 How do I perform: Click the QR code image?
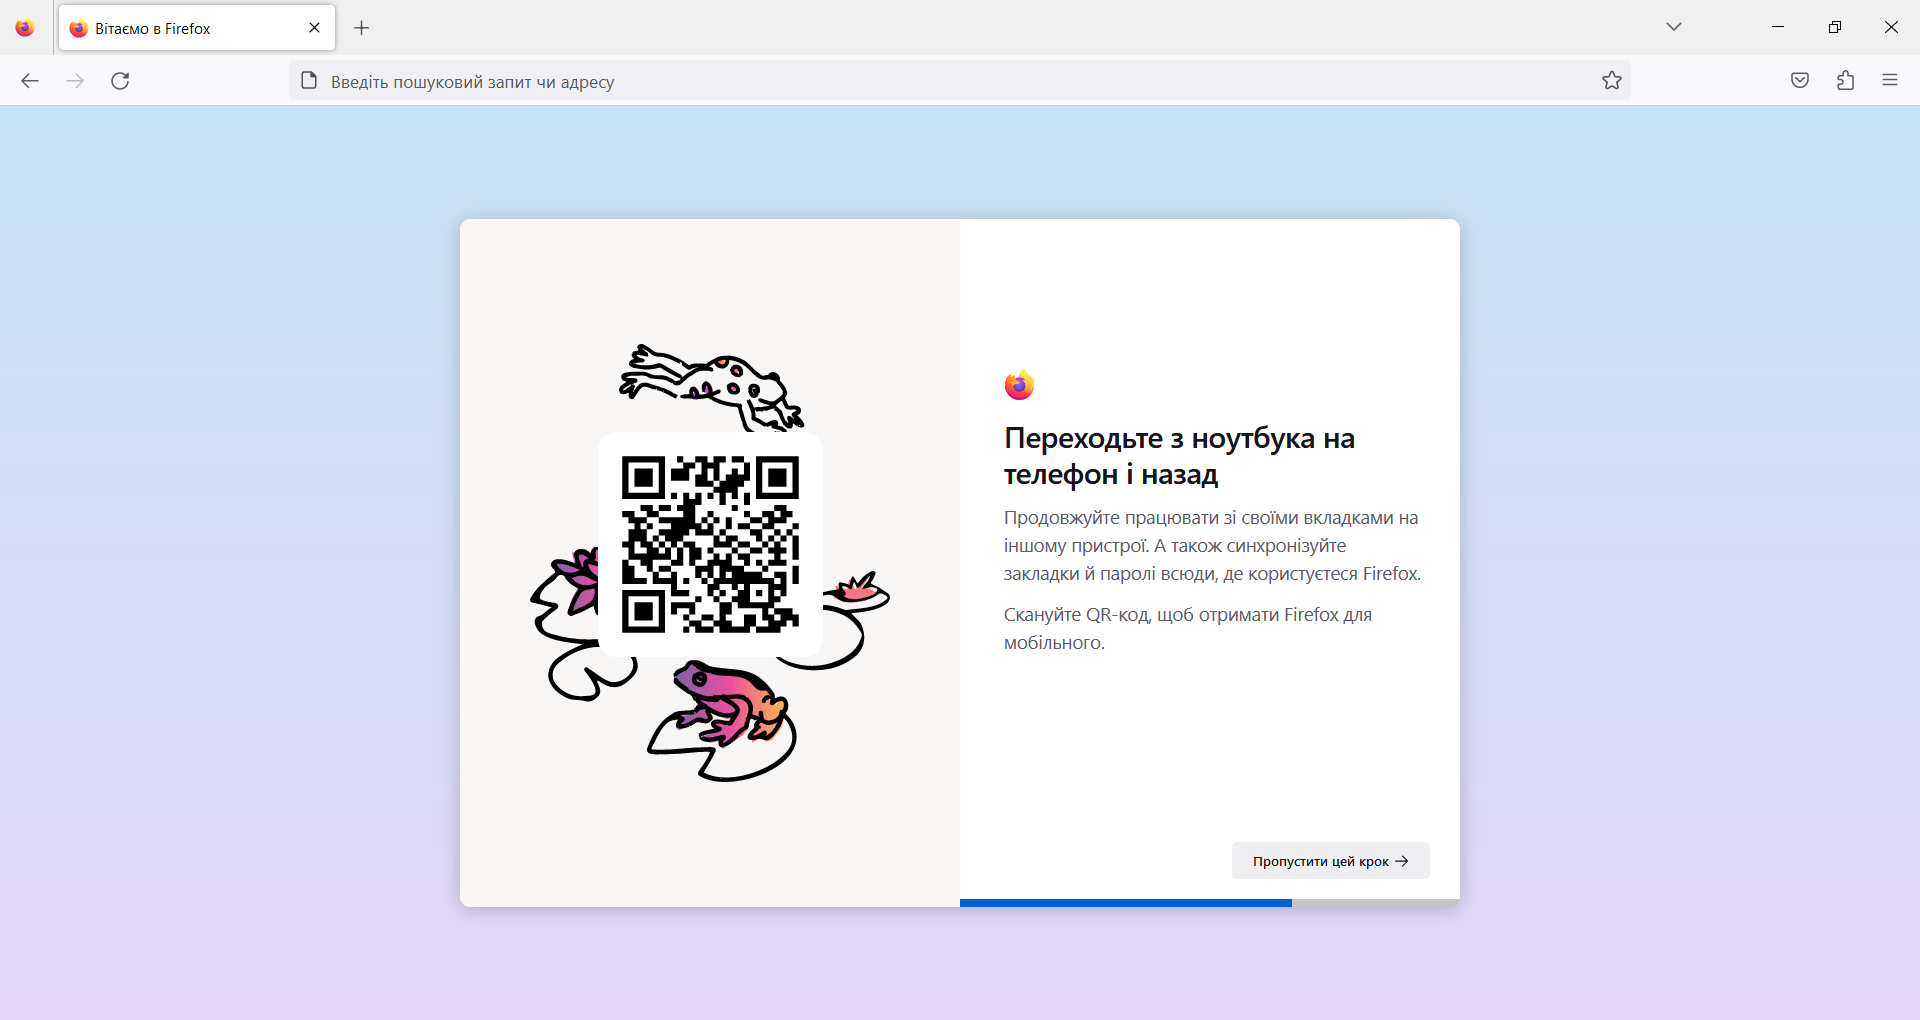[x=710, y=545]
